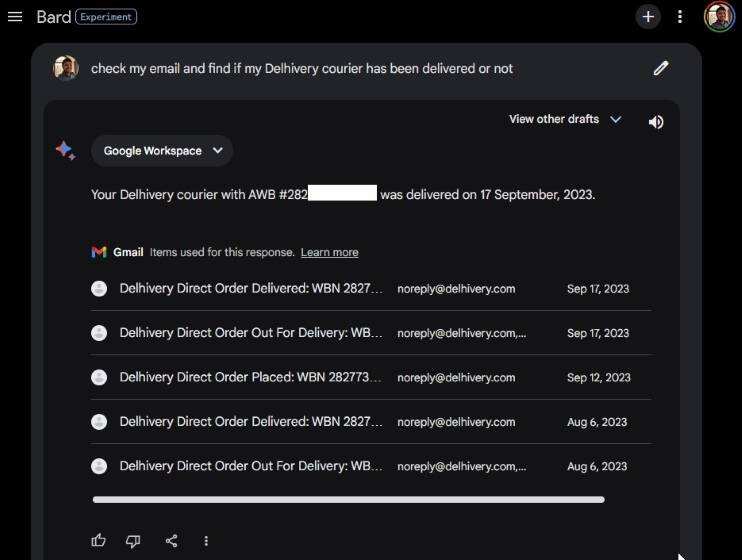Click the thumbs up good response icon

pos(98,541)
